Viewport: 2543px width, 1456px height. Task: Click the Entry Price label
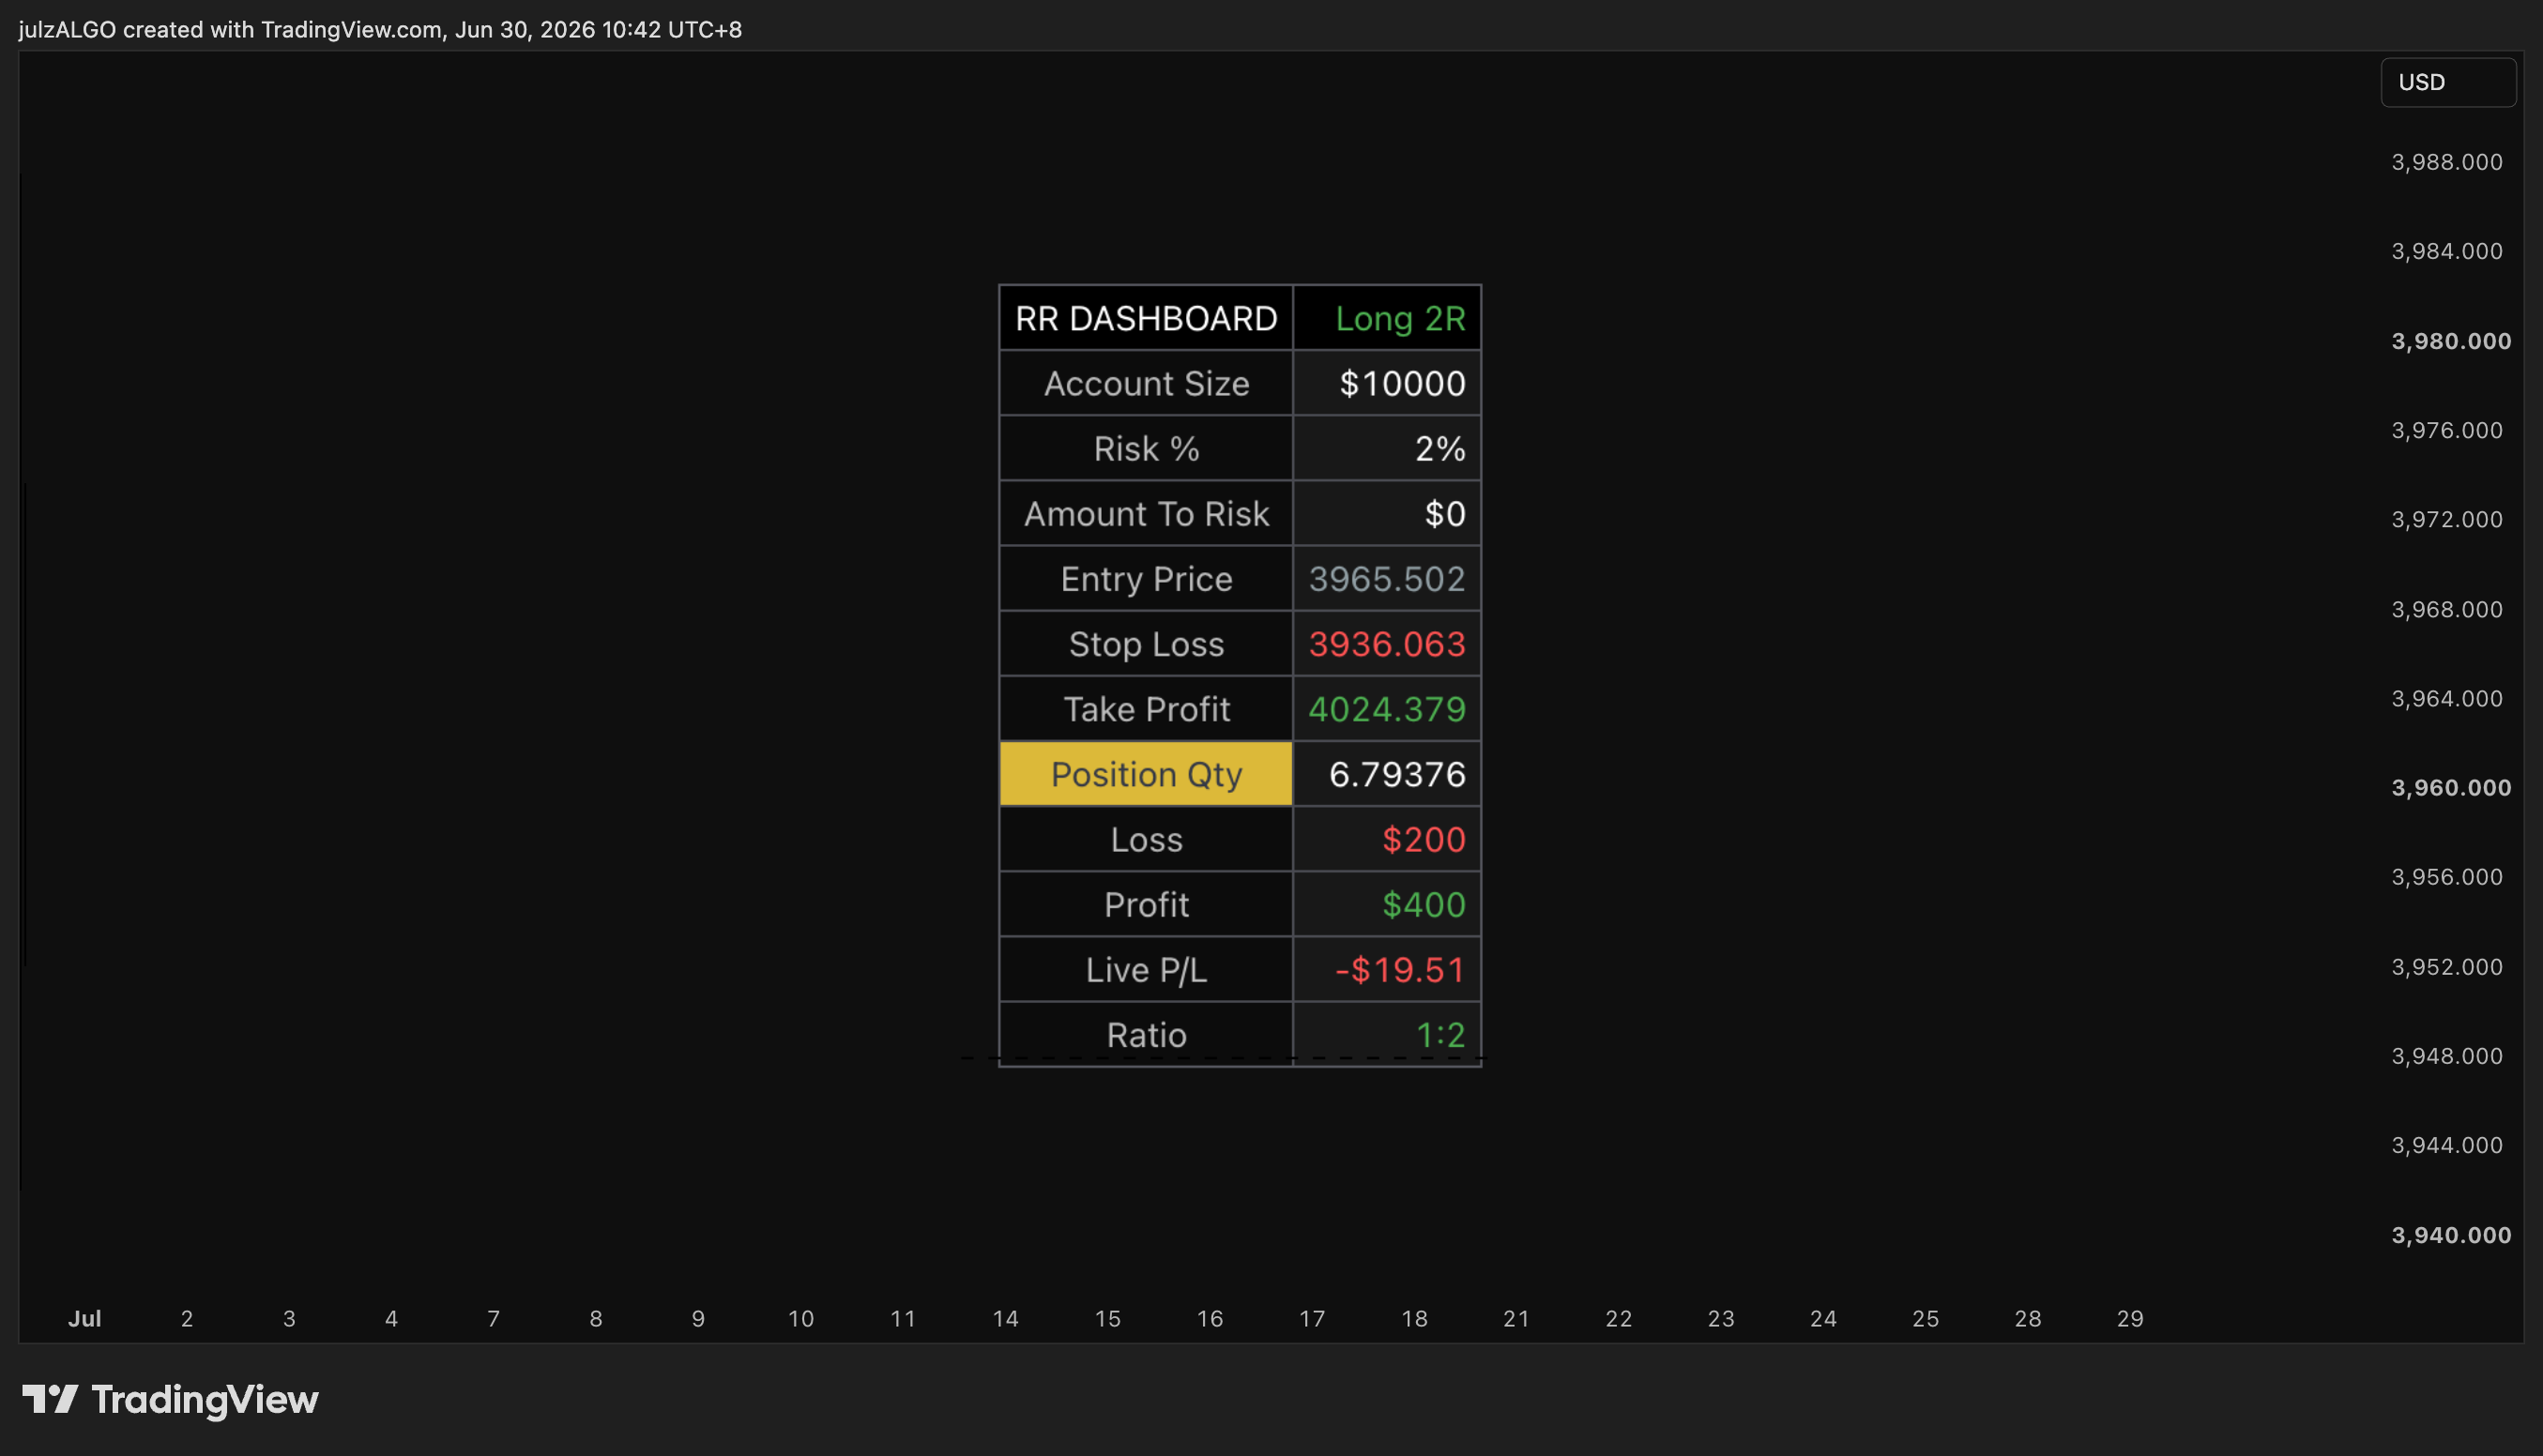point(1146,578)
